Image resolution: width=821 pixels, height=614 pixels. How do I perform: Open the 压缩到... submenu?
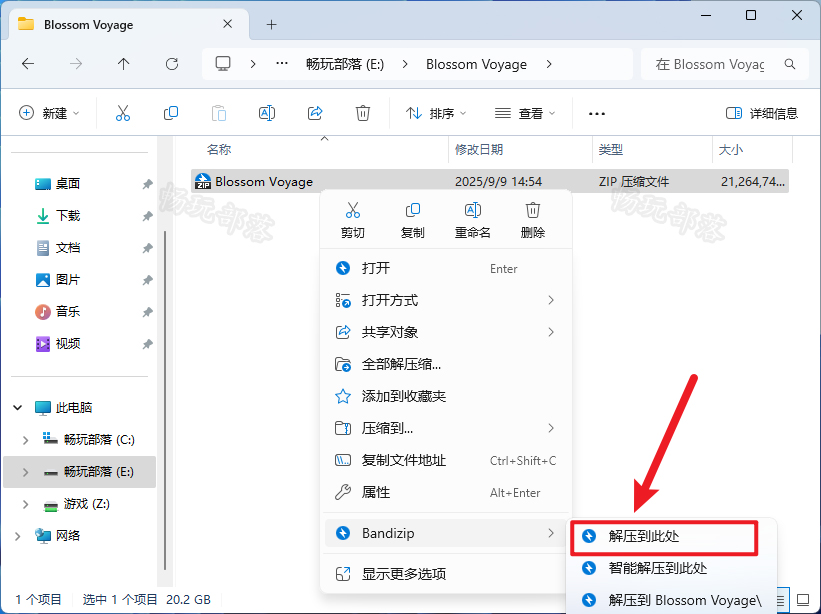[446, 428]
